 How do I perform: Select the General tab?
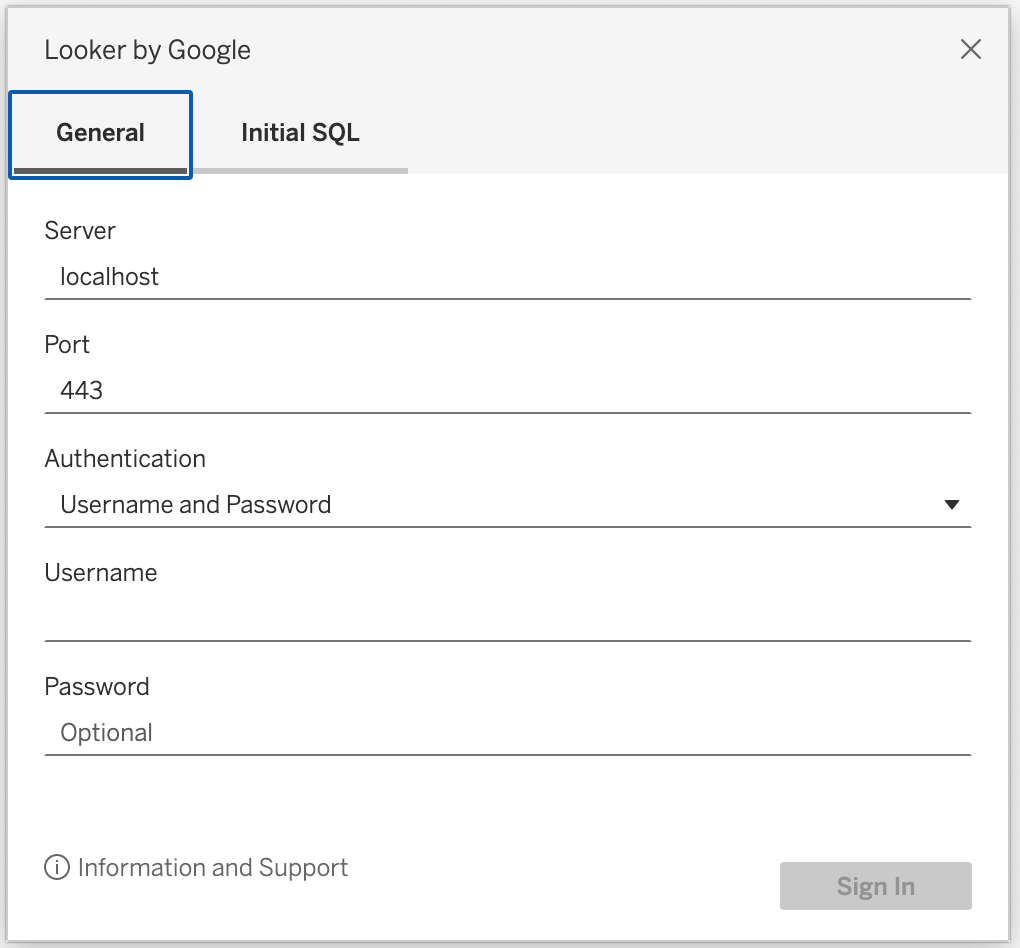(x=99, y=132)
